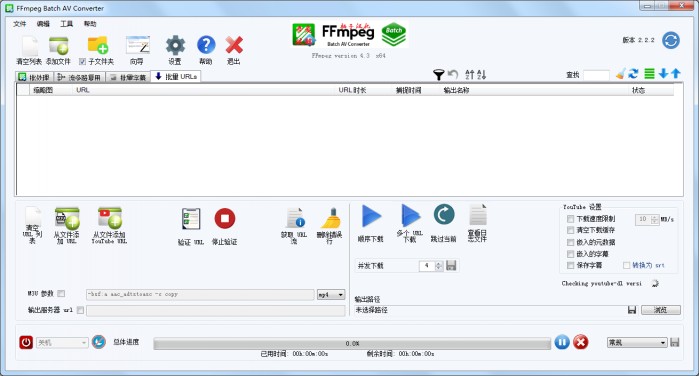Move item down with blue down arrow

pyautogui.click(x=663, y=74)
